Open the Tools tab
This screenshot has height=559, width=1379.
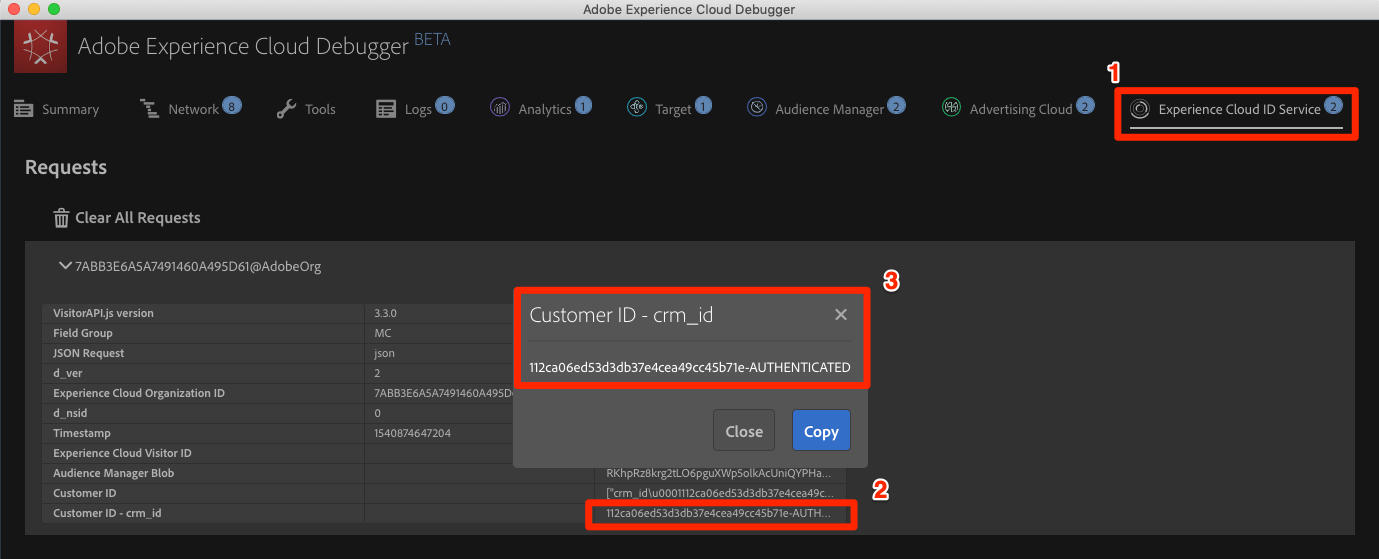pos(306,109)
